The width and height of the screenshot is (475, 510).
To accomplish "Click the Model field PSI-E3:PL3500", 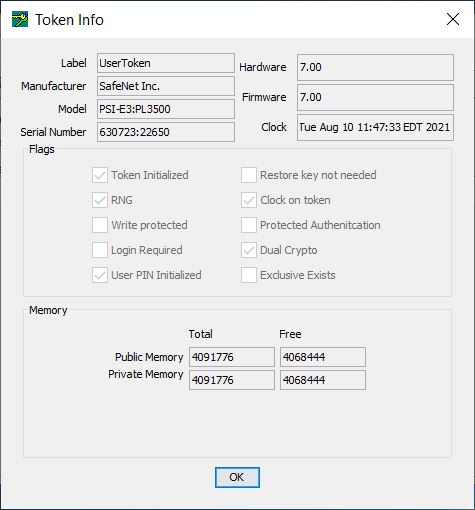I will click(166, 109).
